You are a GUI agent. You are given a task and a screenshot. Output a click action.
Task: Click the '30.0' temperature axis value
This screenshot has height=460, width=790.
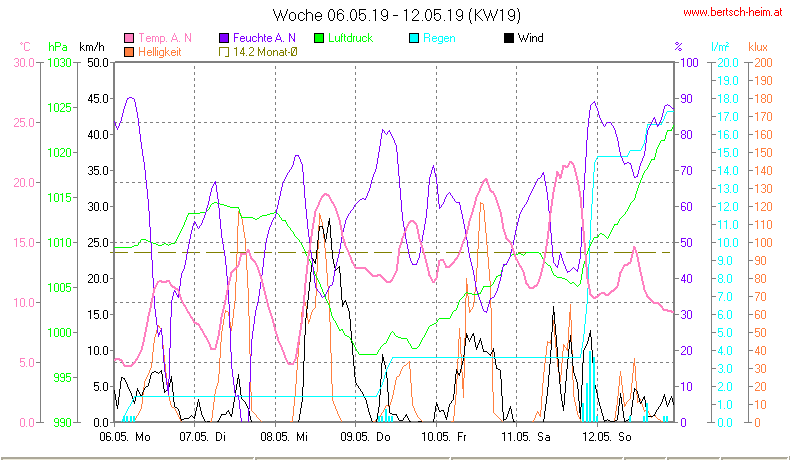point(24,63)
